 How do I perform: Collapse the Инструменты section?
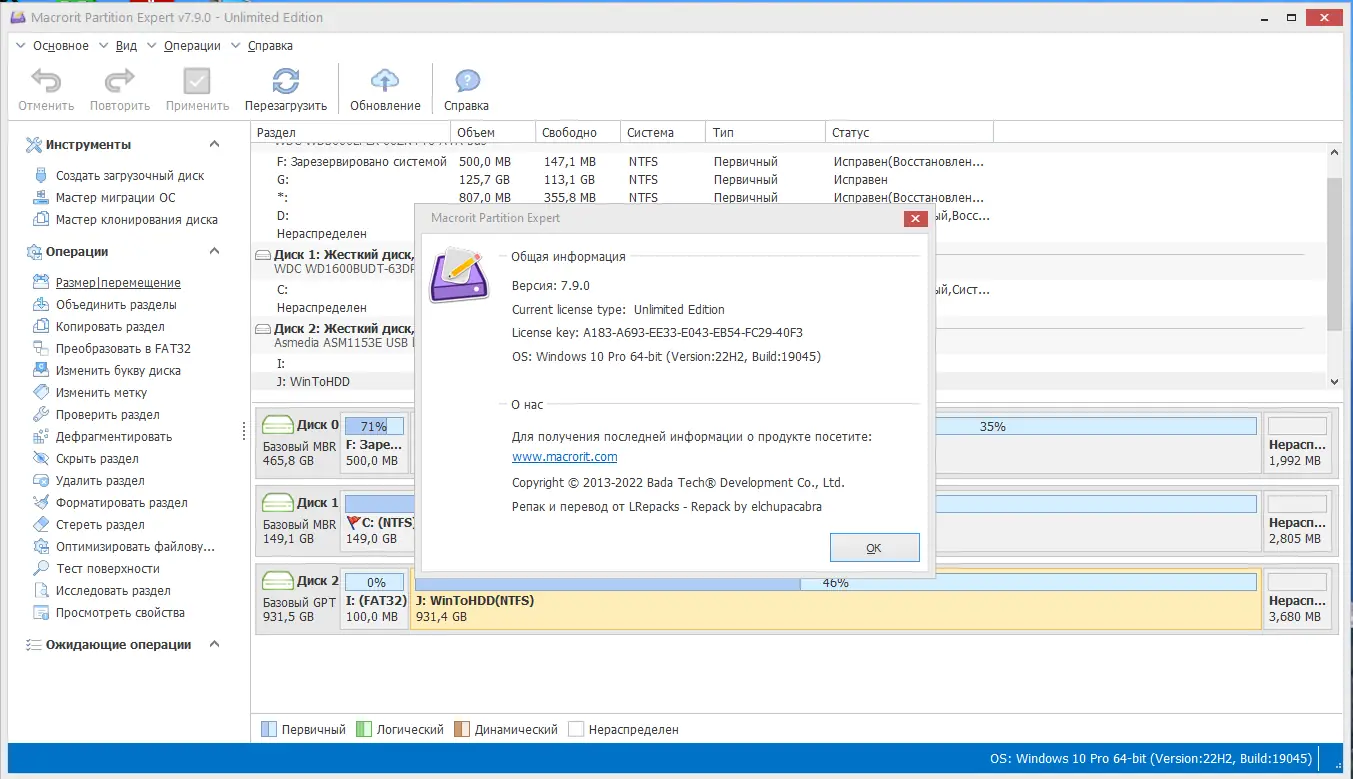coord(213,143)
